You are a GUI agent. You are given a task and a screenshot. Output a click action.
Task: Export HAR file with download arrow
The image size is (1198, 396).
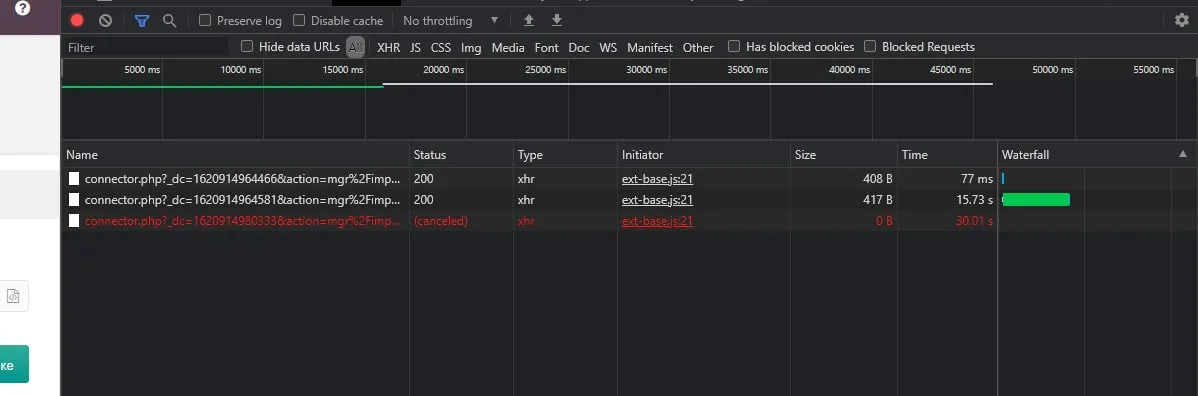(557, 20)
